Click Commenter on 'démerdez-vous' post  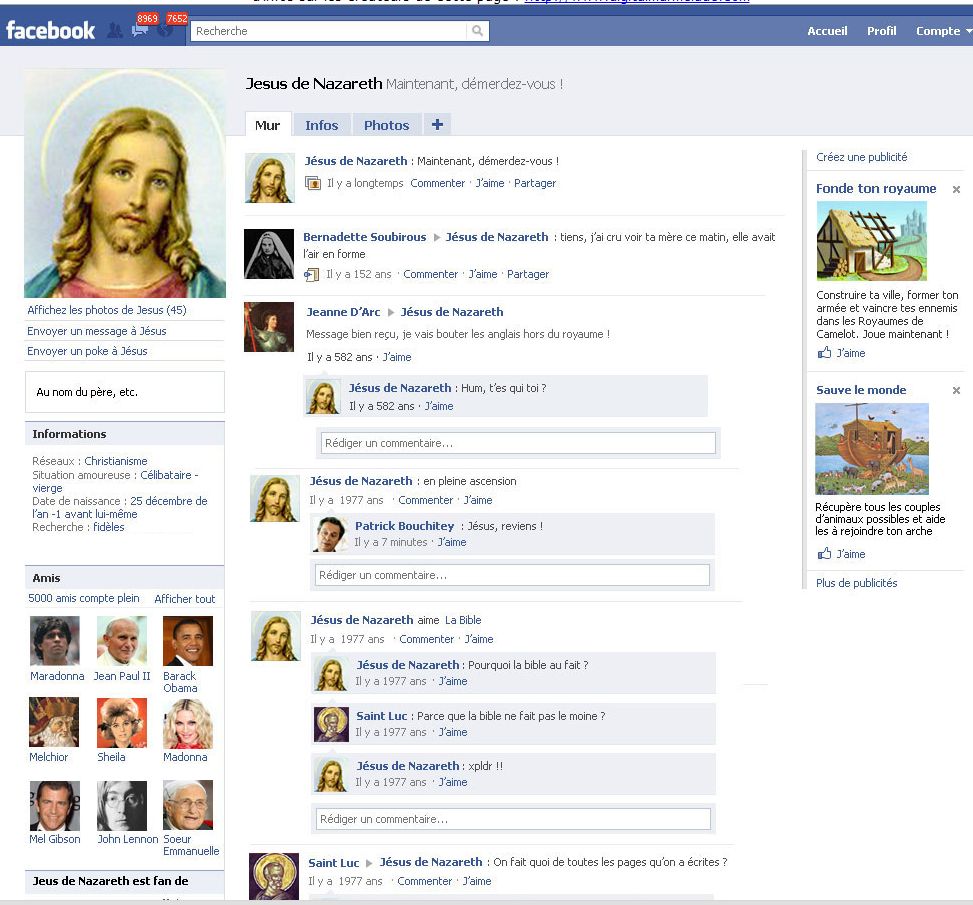[x=437, y=183]
